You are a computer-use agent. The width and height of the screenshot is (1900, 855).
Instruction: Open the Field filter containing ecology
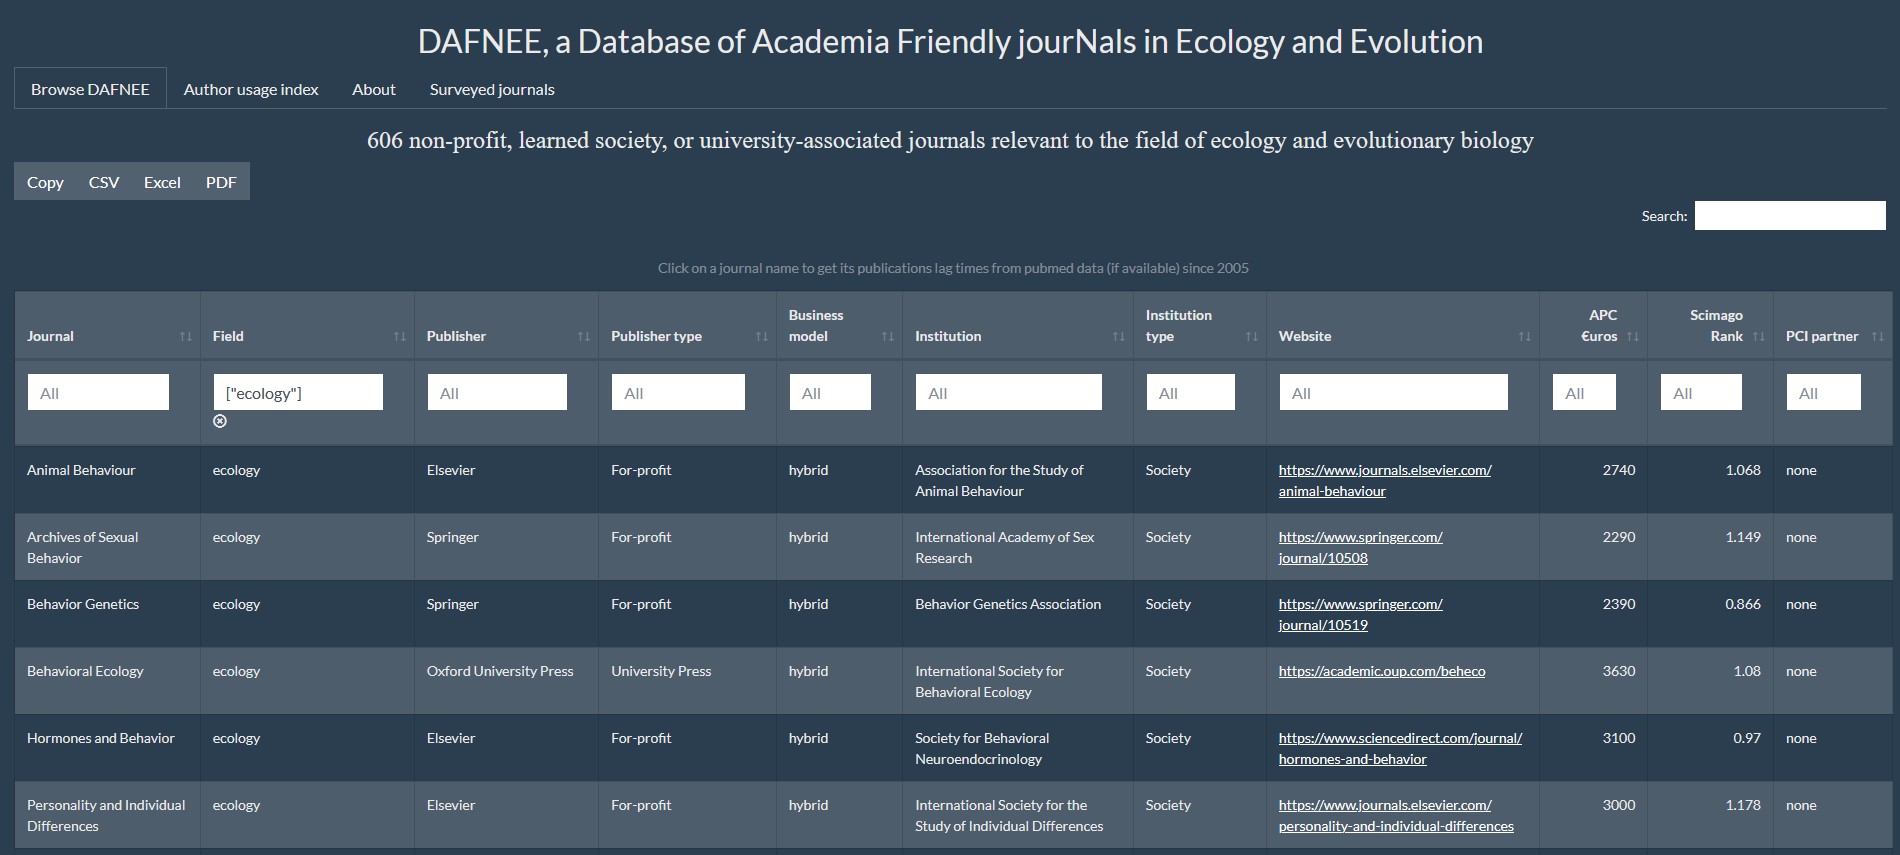(297, 392)
